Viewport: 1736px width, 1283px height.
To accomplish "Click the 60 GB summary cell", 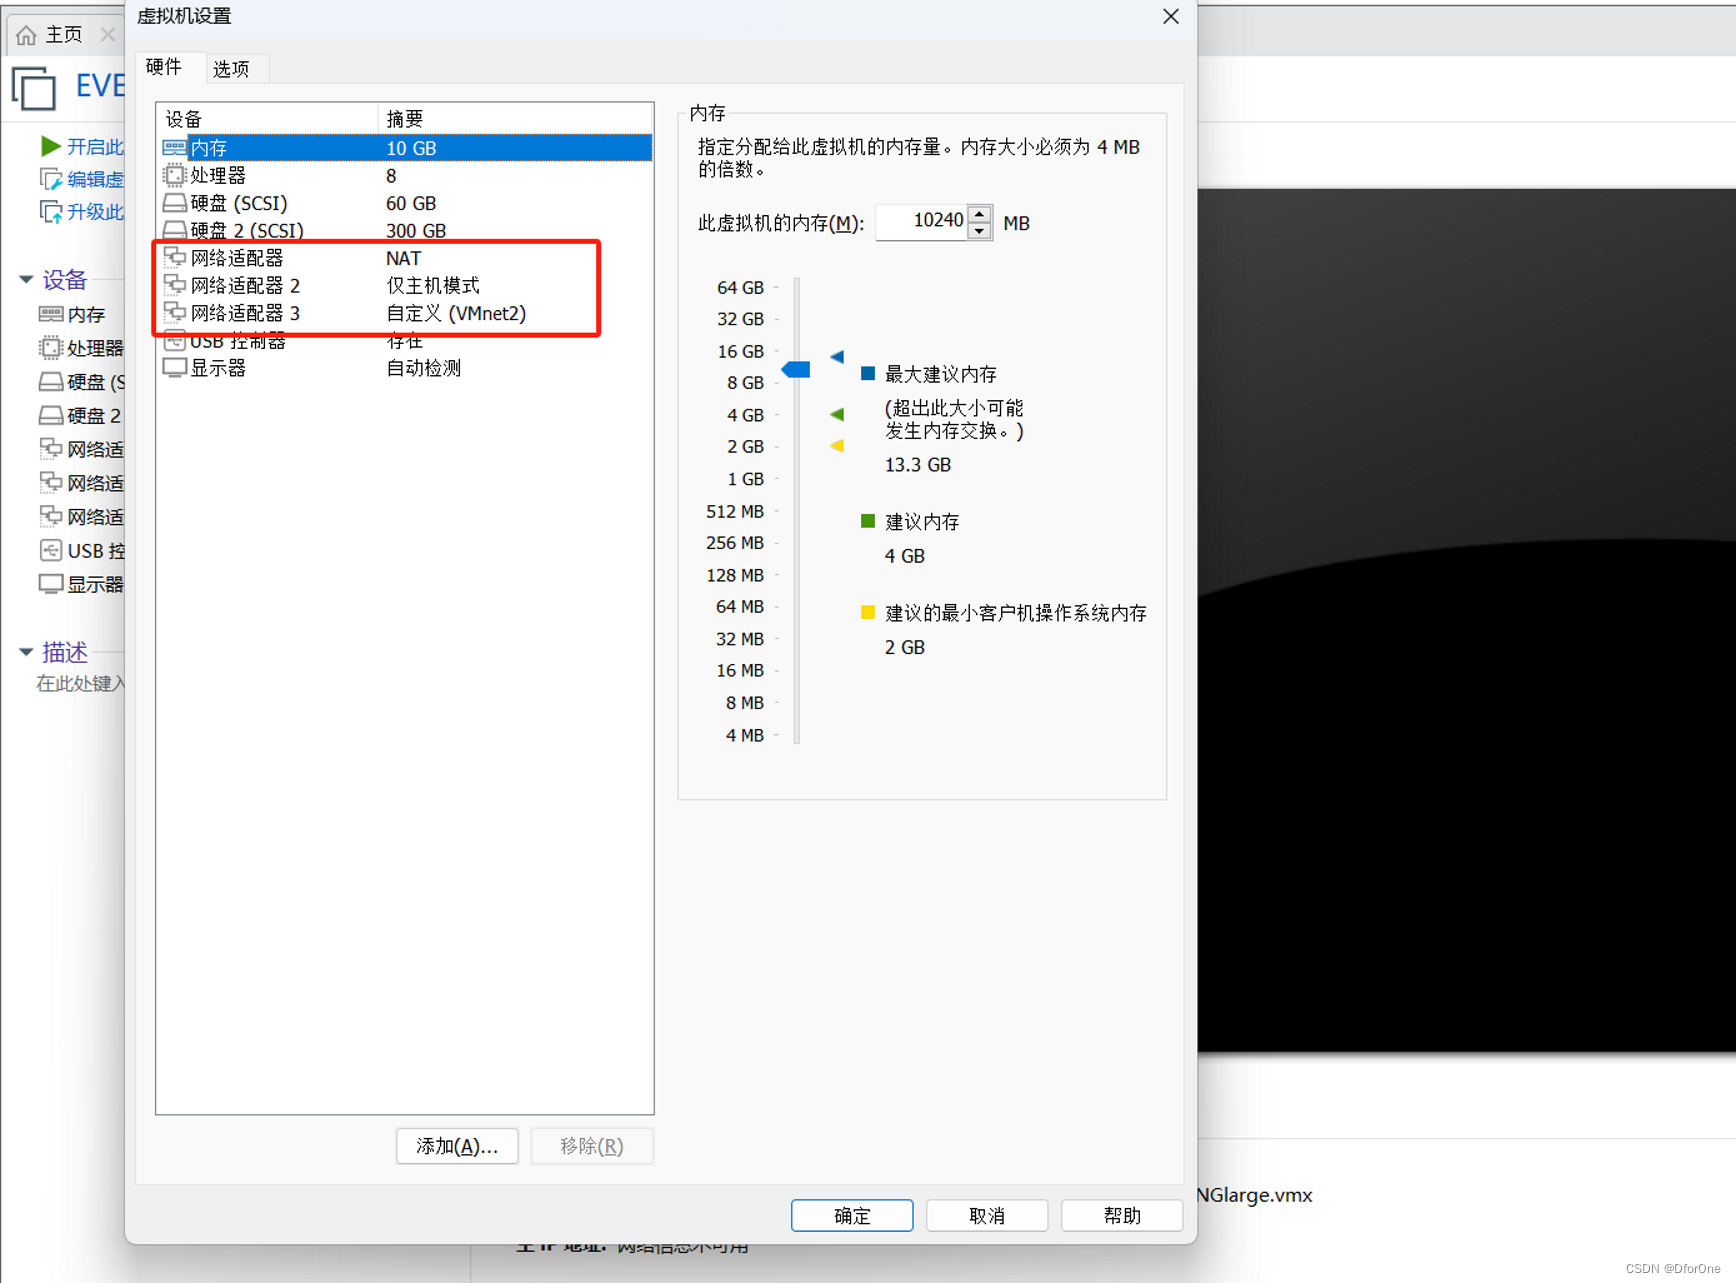I will 411,203.
